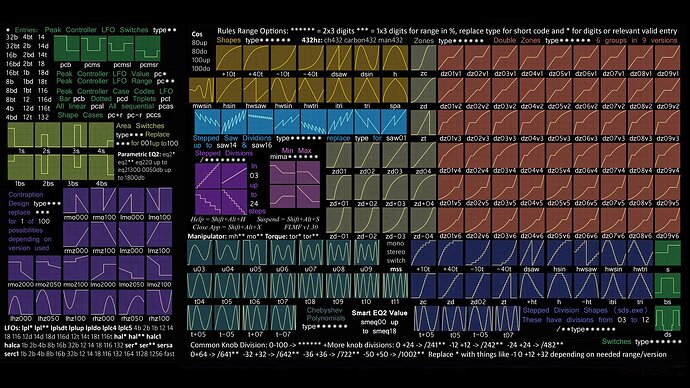Click the 3s area switch shape
690x388 pixels.
point(75,135)
